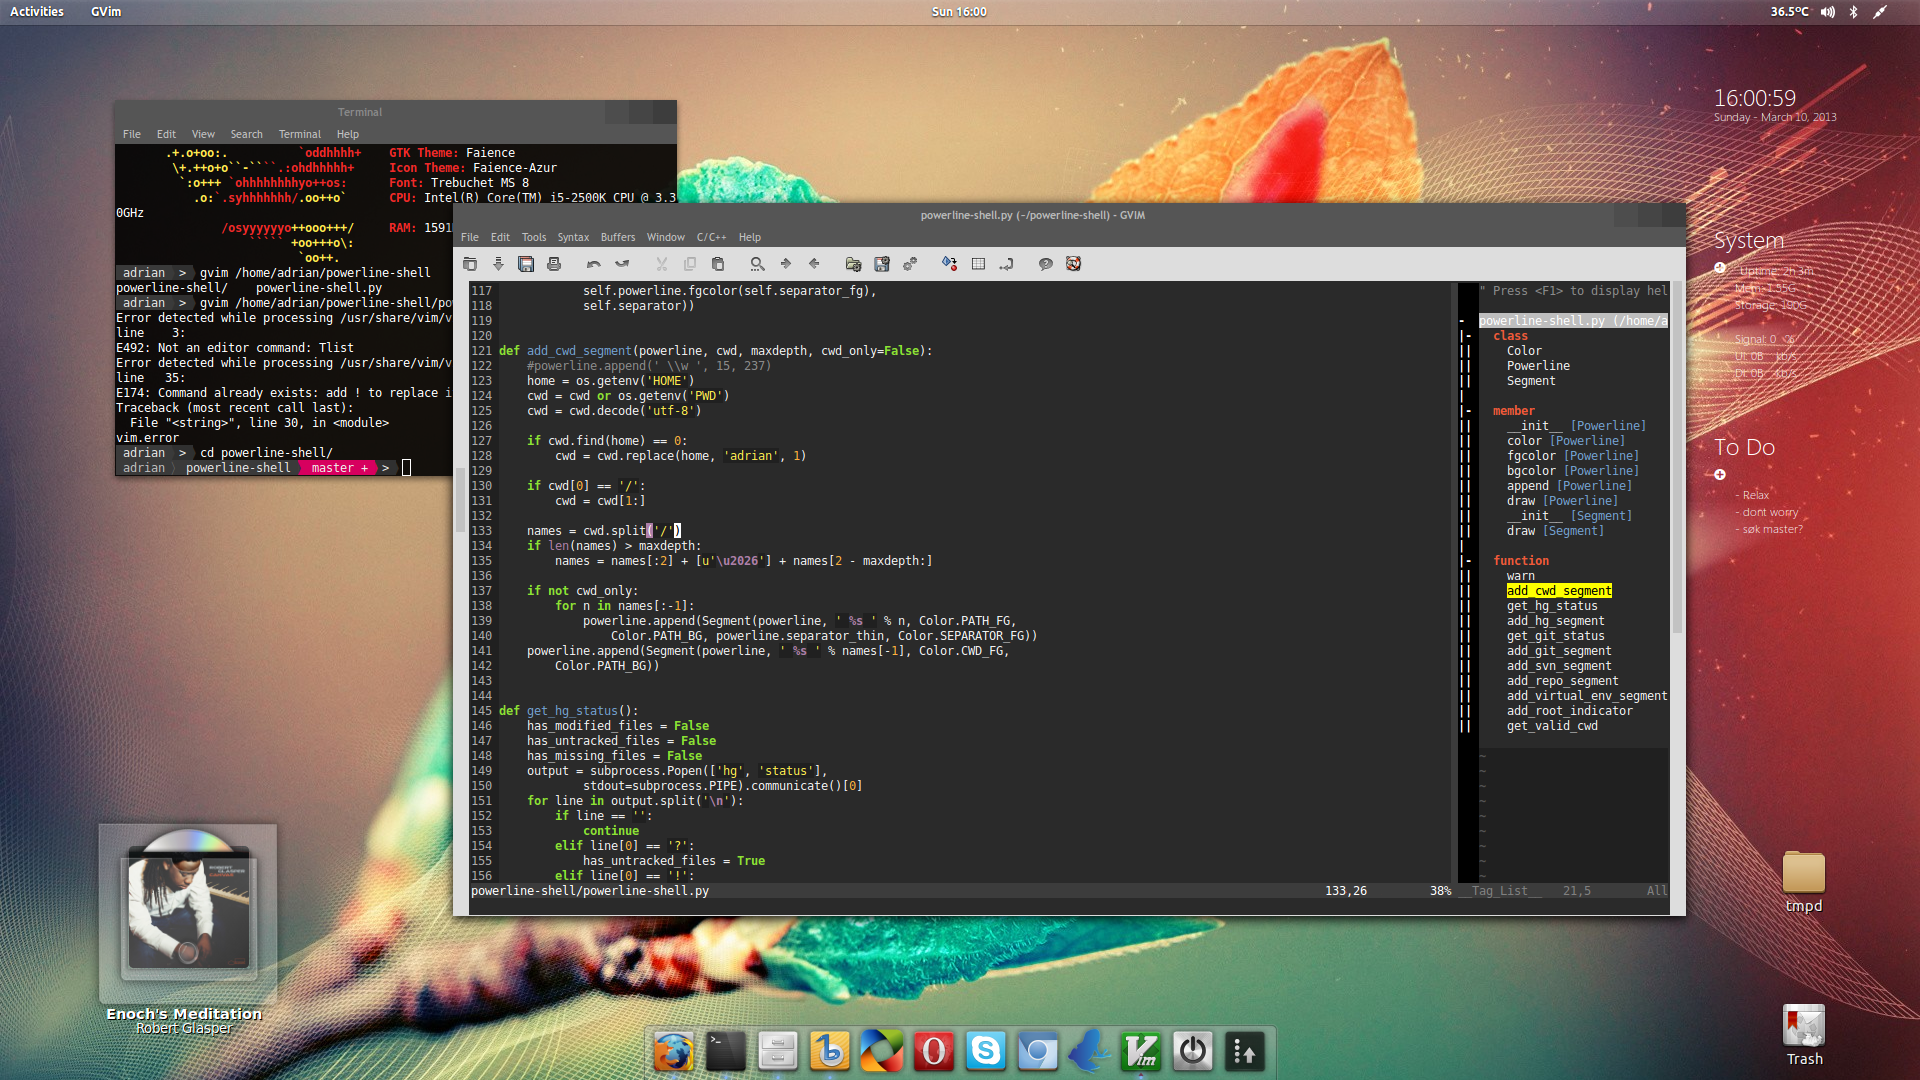Click the Make build icon
Image resolution: width=1920 pixels, height=1080 pixels.
949,264
